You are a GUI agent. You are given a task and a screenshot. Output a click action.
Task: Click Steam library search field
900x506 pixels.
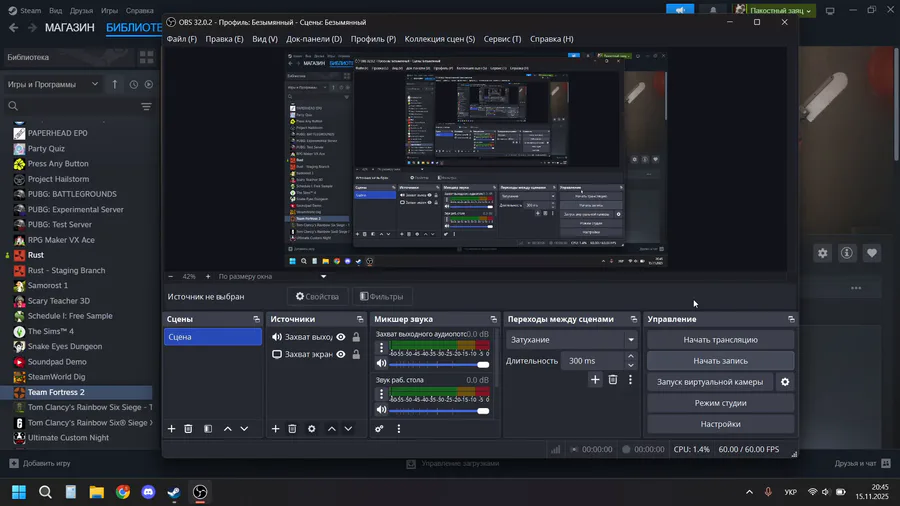pos(72,106)
